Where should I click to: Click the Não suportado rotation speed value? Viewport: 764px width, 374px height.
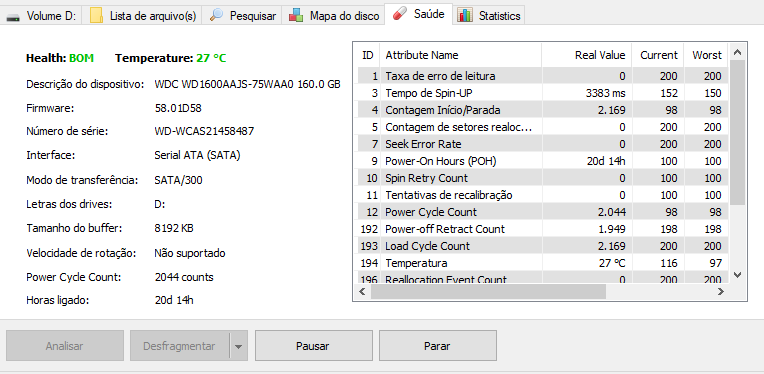[190, 253]
